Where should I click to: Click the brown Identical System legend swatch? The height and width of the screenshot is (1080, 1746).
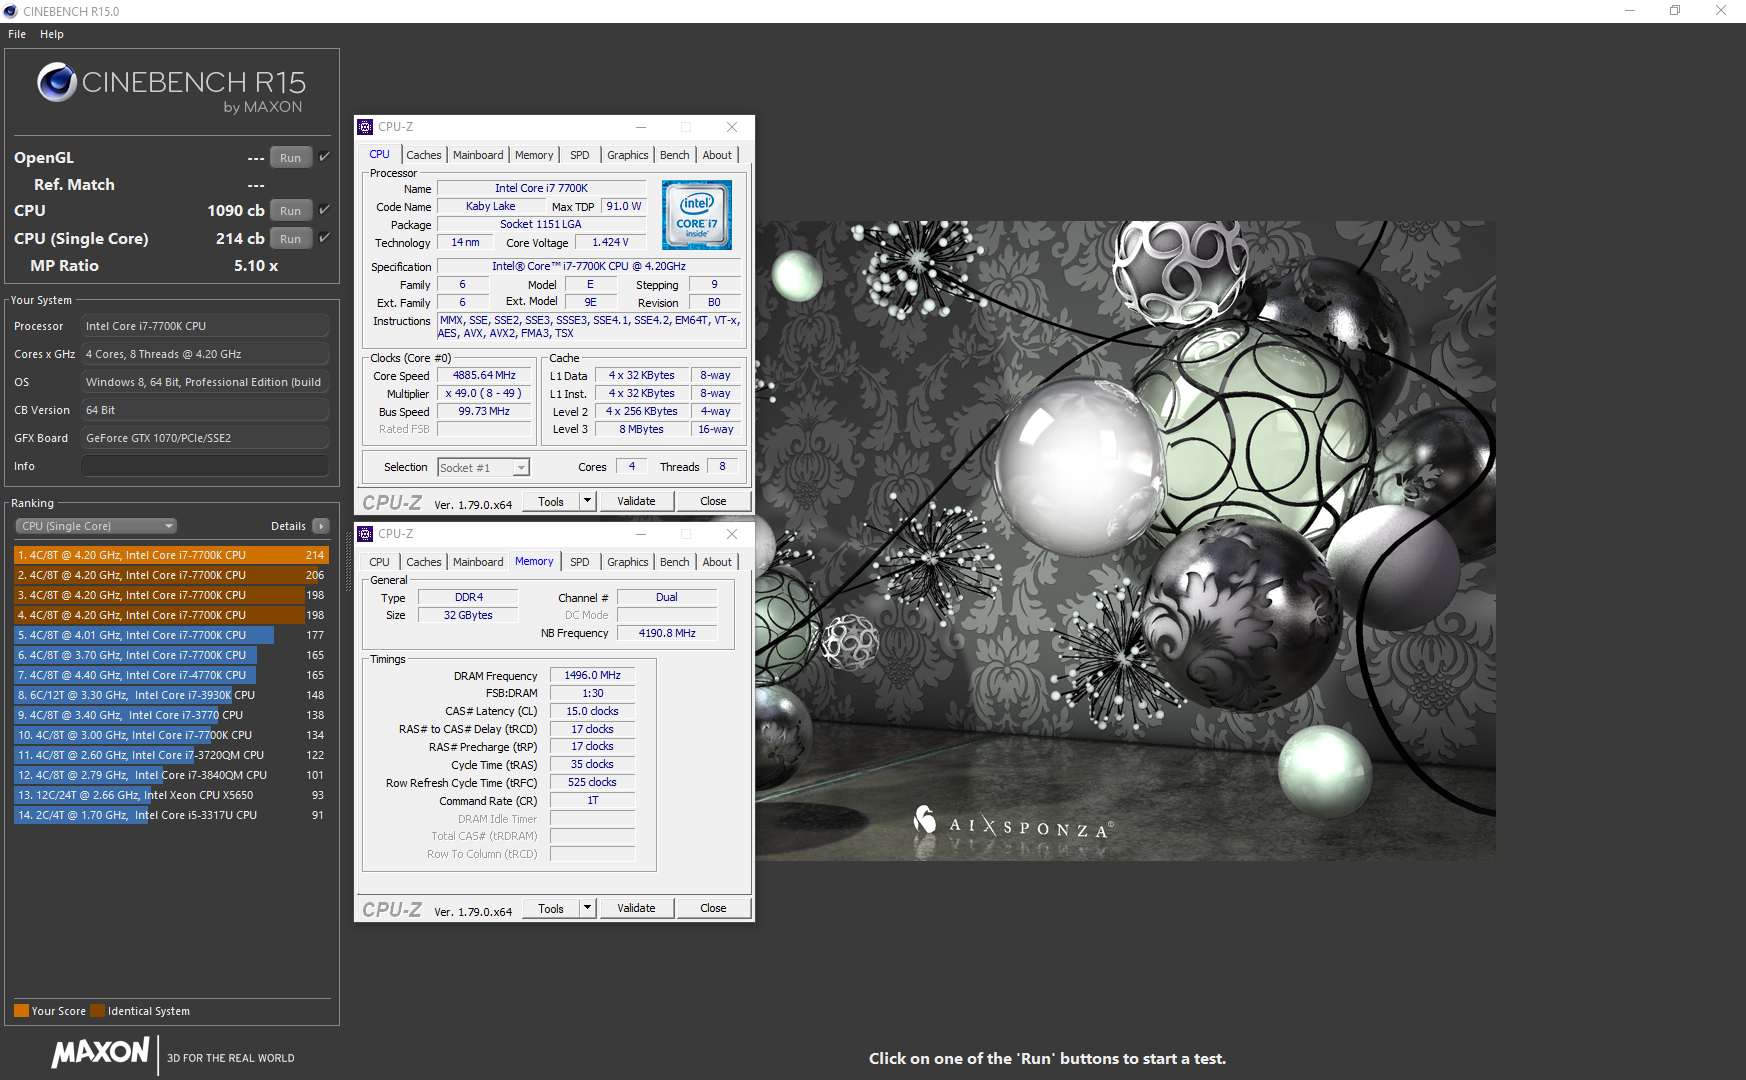97,1011
